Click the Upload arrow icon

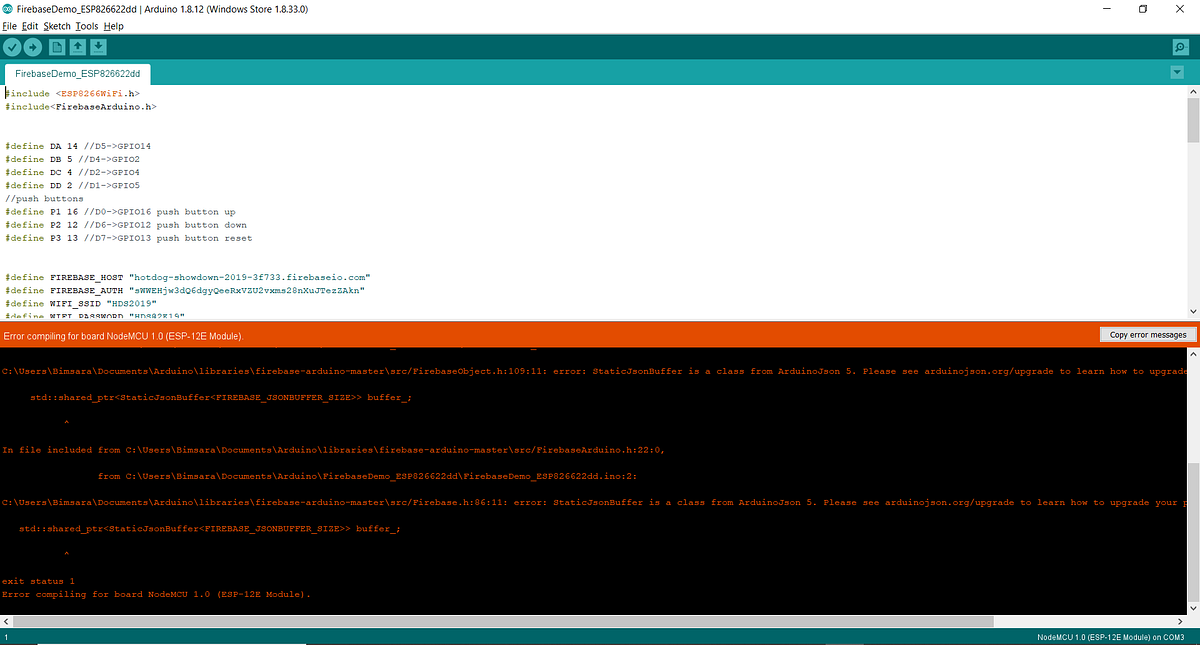[33, 46]
